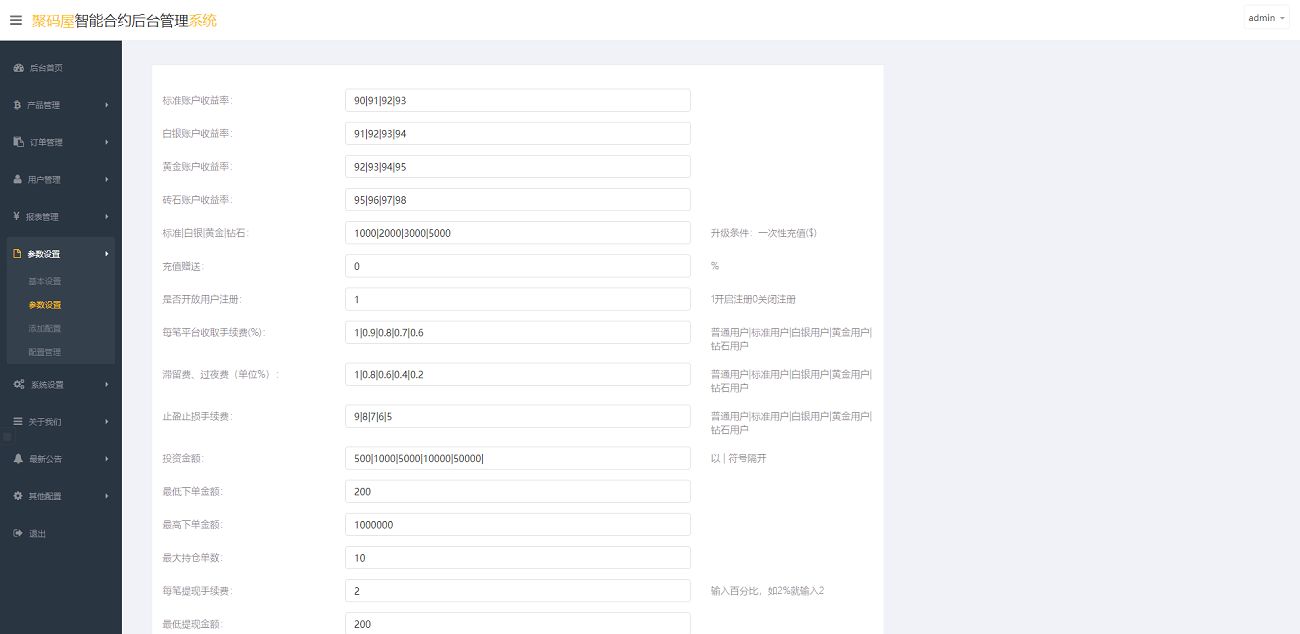Expand the 关于我们 menu arrow
The image size is (1300, 634).
pyautogui.click(x=106, y=422)
